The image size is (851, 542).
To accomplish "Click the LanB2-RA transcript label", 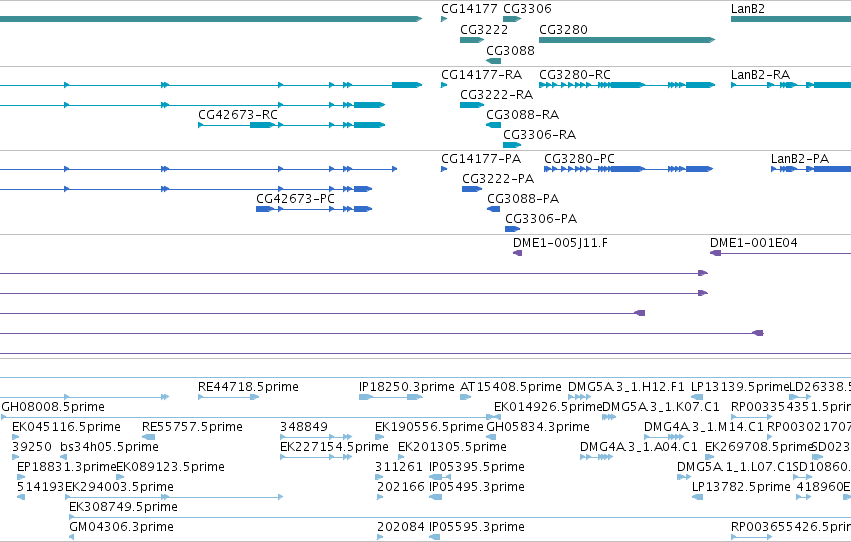I will click(760, 75).
